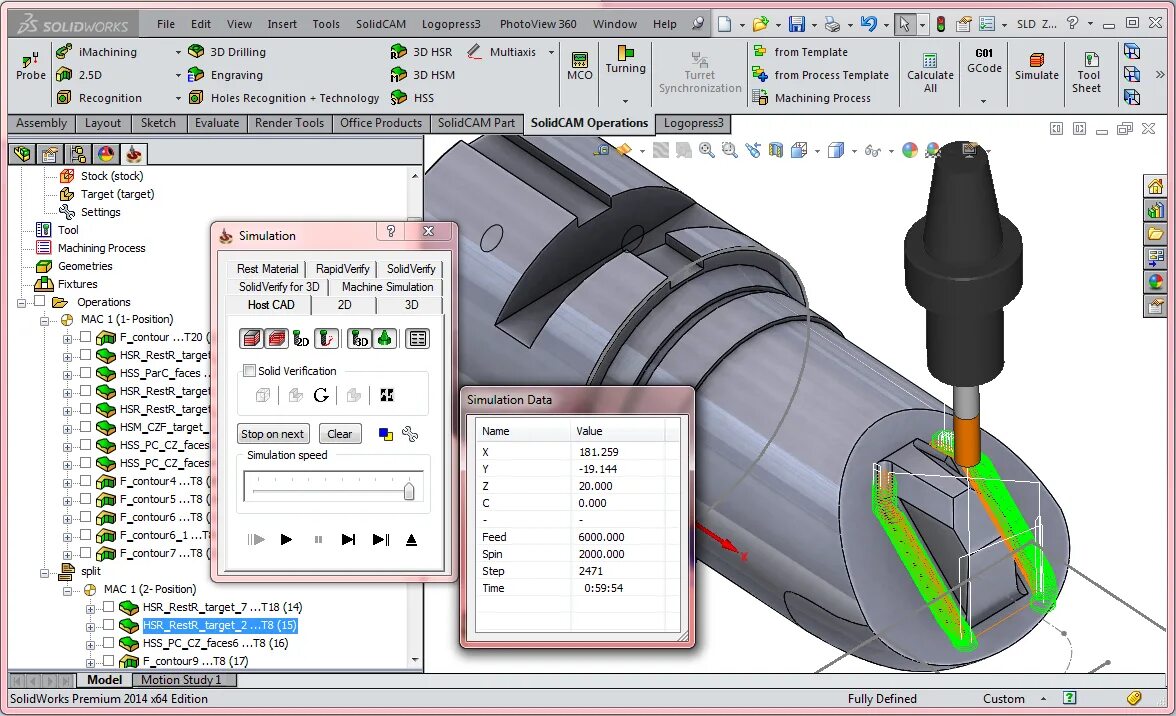Viewport: 1176px width, 716px height.
Task: Tick checkbox beside HSM_CZF_target operation
Action: [x=86, y=427]
